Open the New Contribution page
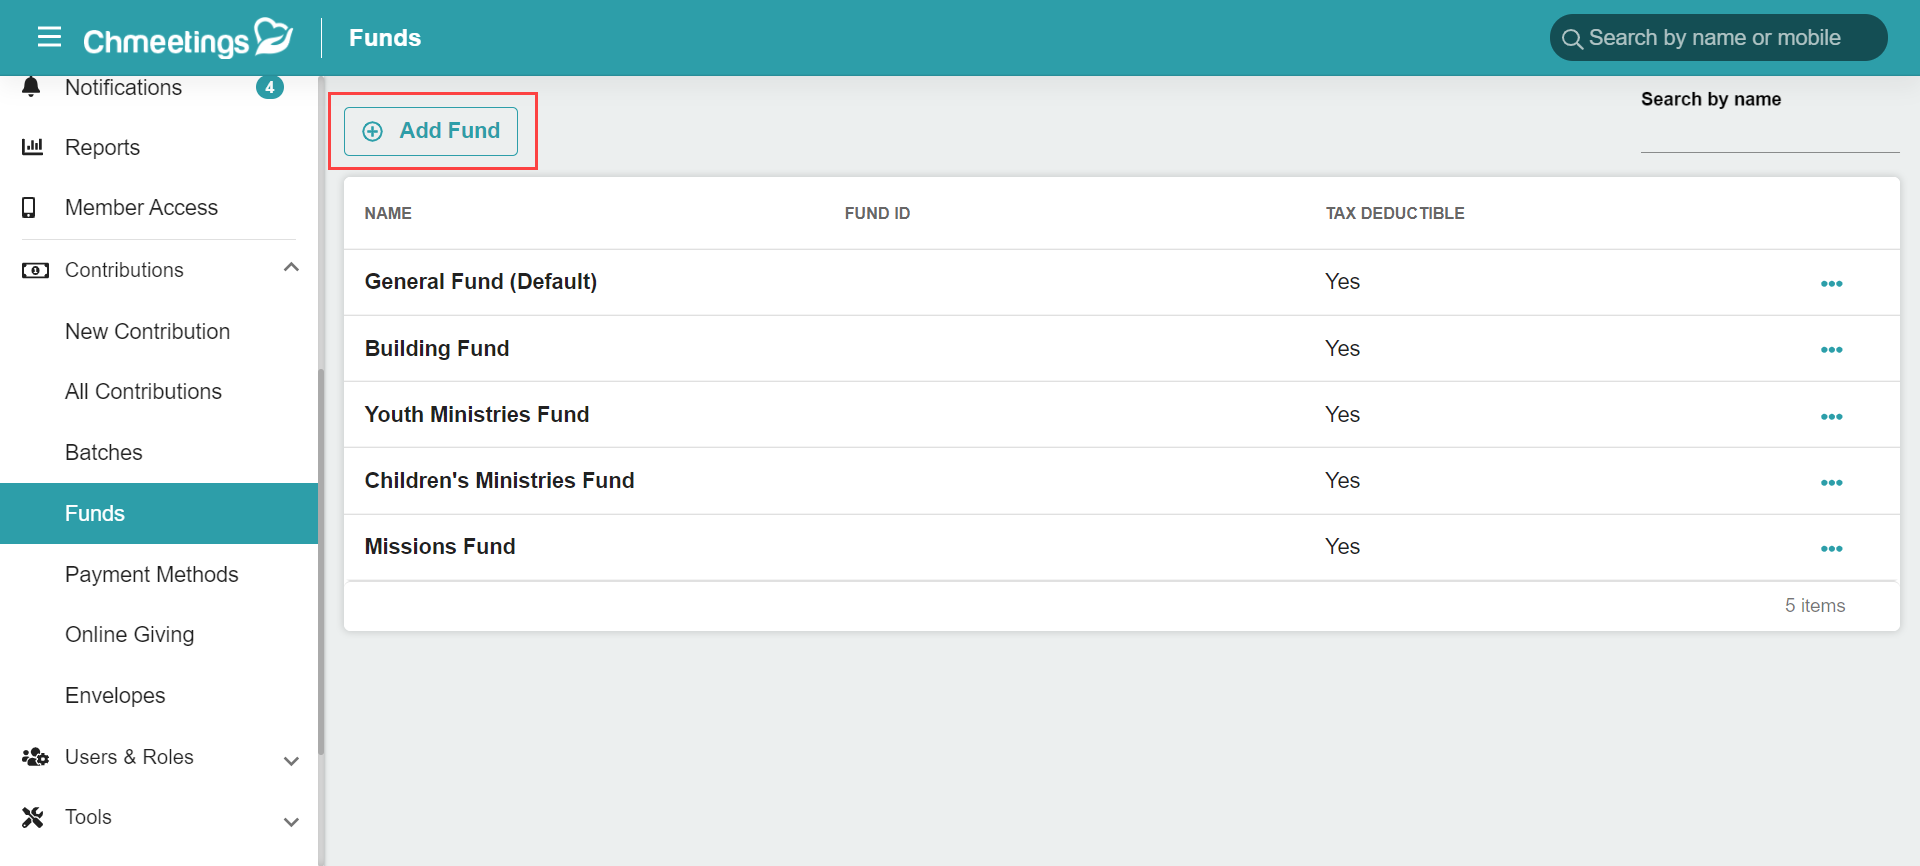The height and width of the screenshot is (866, 1920). point(147,331)
